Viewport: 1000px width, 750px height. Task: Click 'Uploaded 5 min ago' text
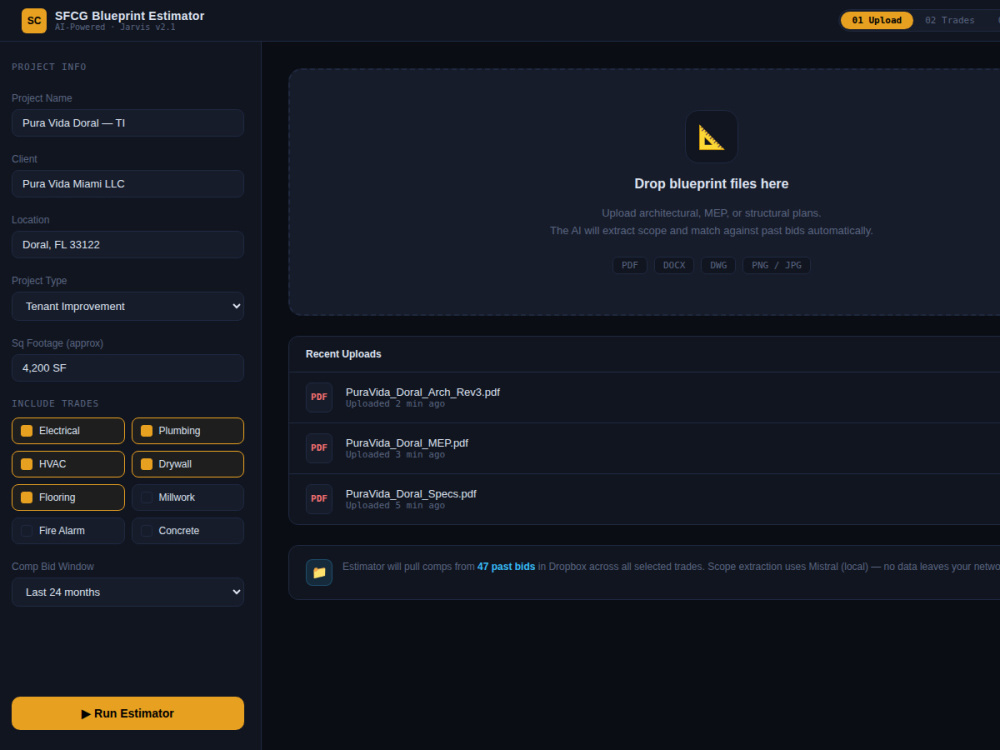tap(395, 506)
